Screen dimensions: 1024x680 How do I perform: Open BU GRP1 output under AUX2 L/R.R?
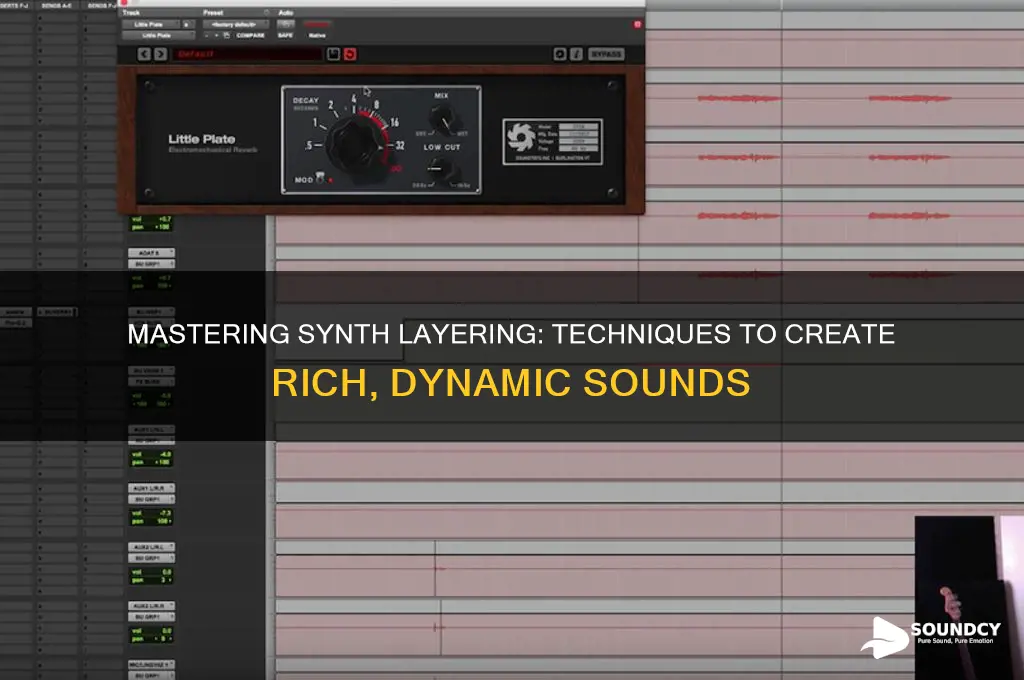[151, 617]
